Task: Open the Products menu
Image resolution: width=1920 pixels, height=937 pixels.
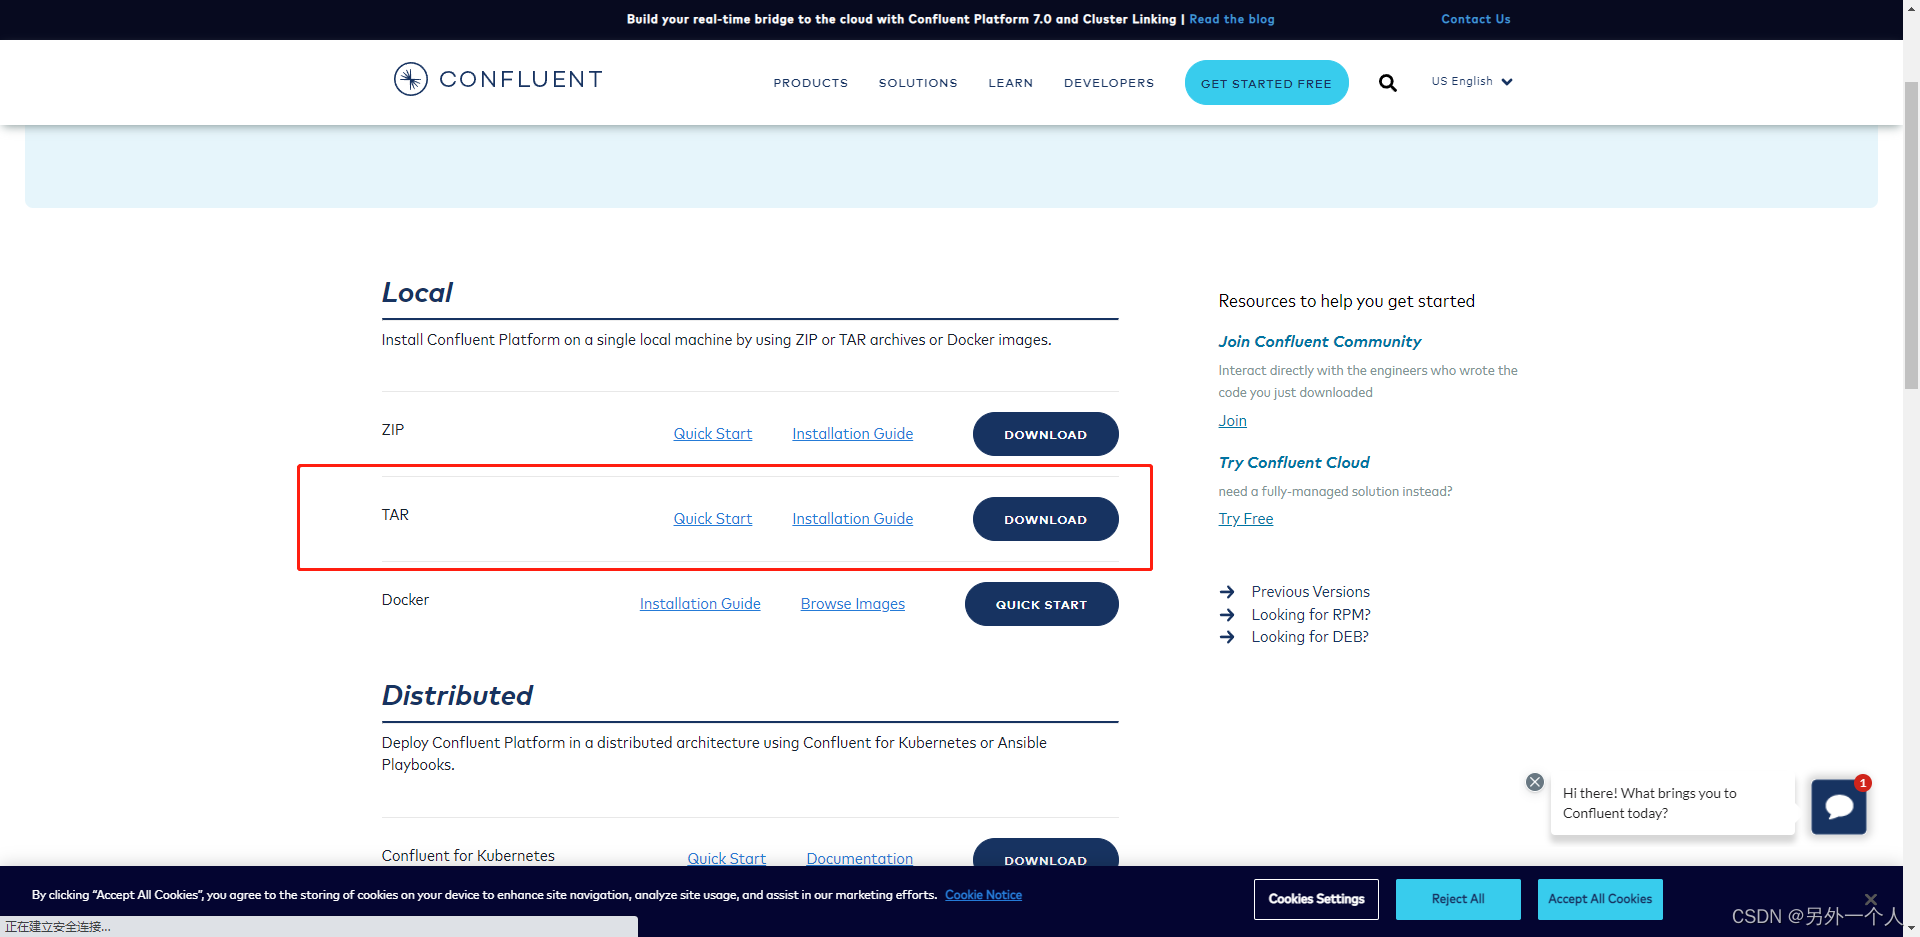Action: 810,83
